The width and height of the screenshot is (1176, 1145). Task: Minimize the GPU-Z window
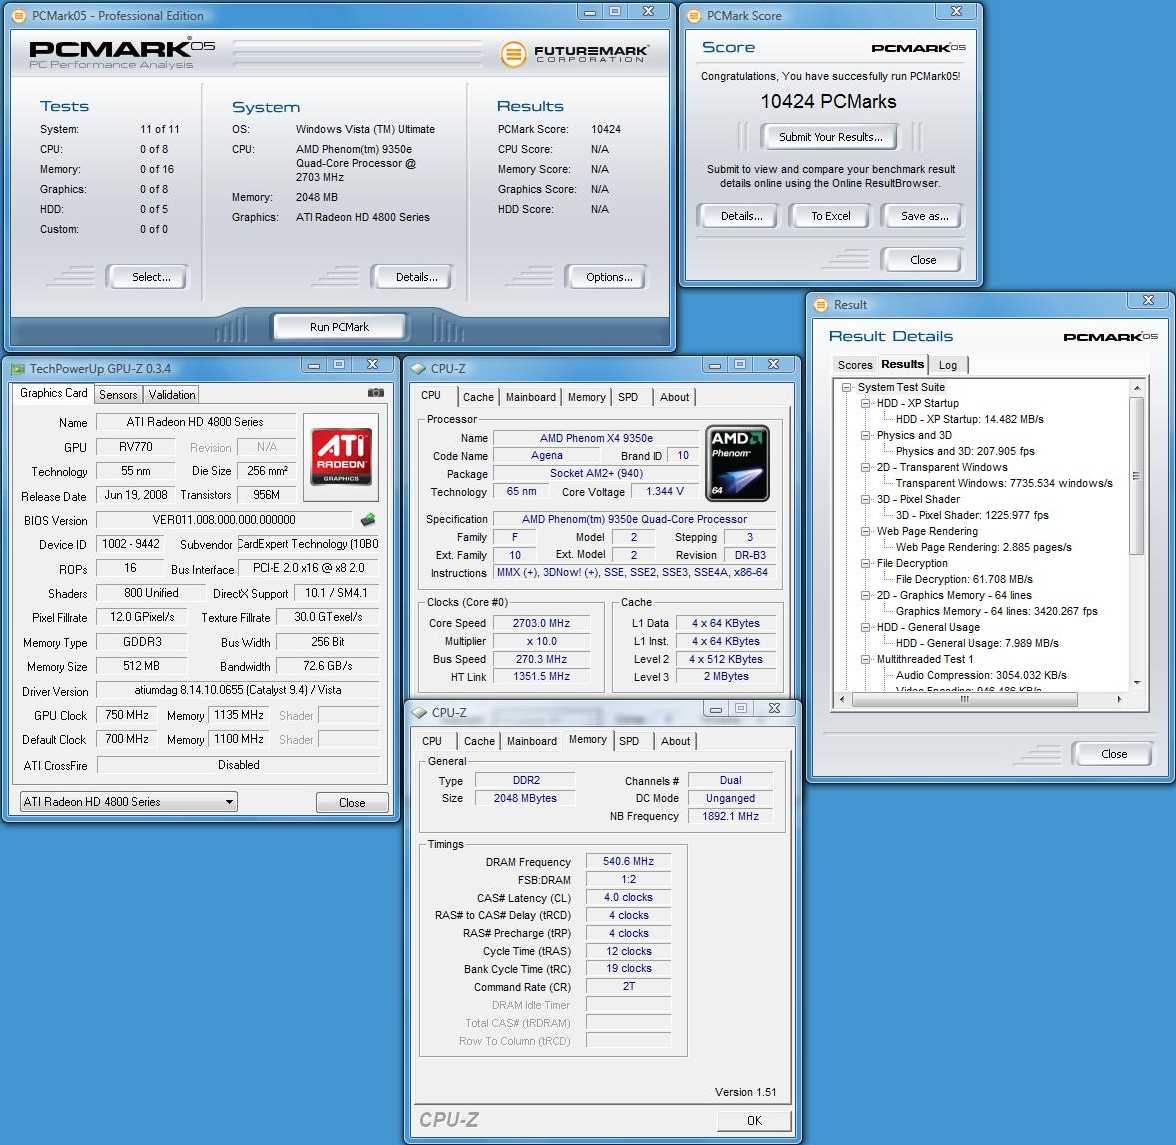pyautogui.click(x=314, y=364)
